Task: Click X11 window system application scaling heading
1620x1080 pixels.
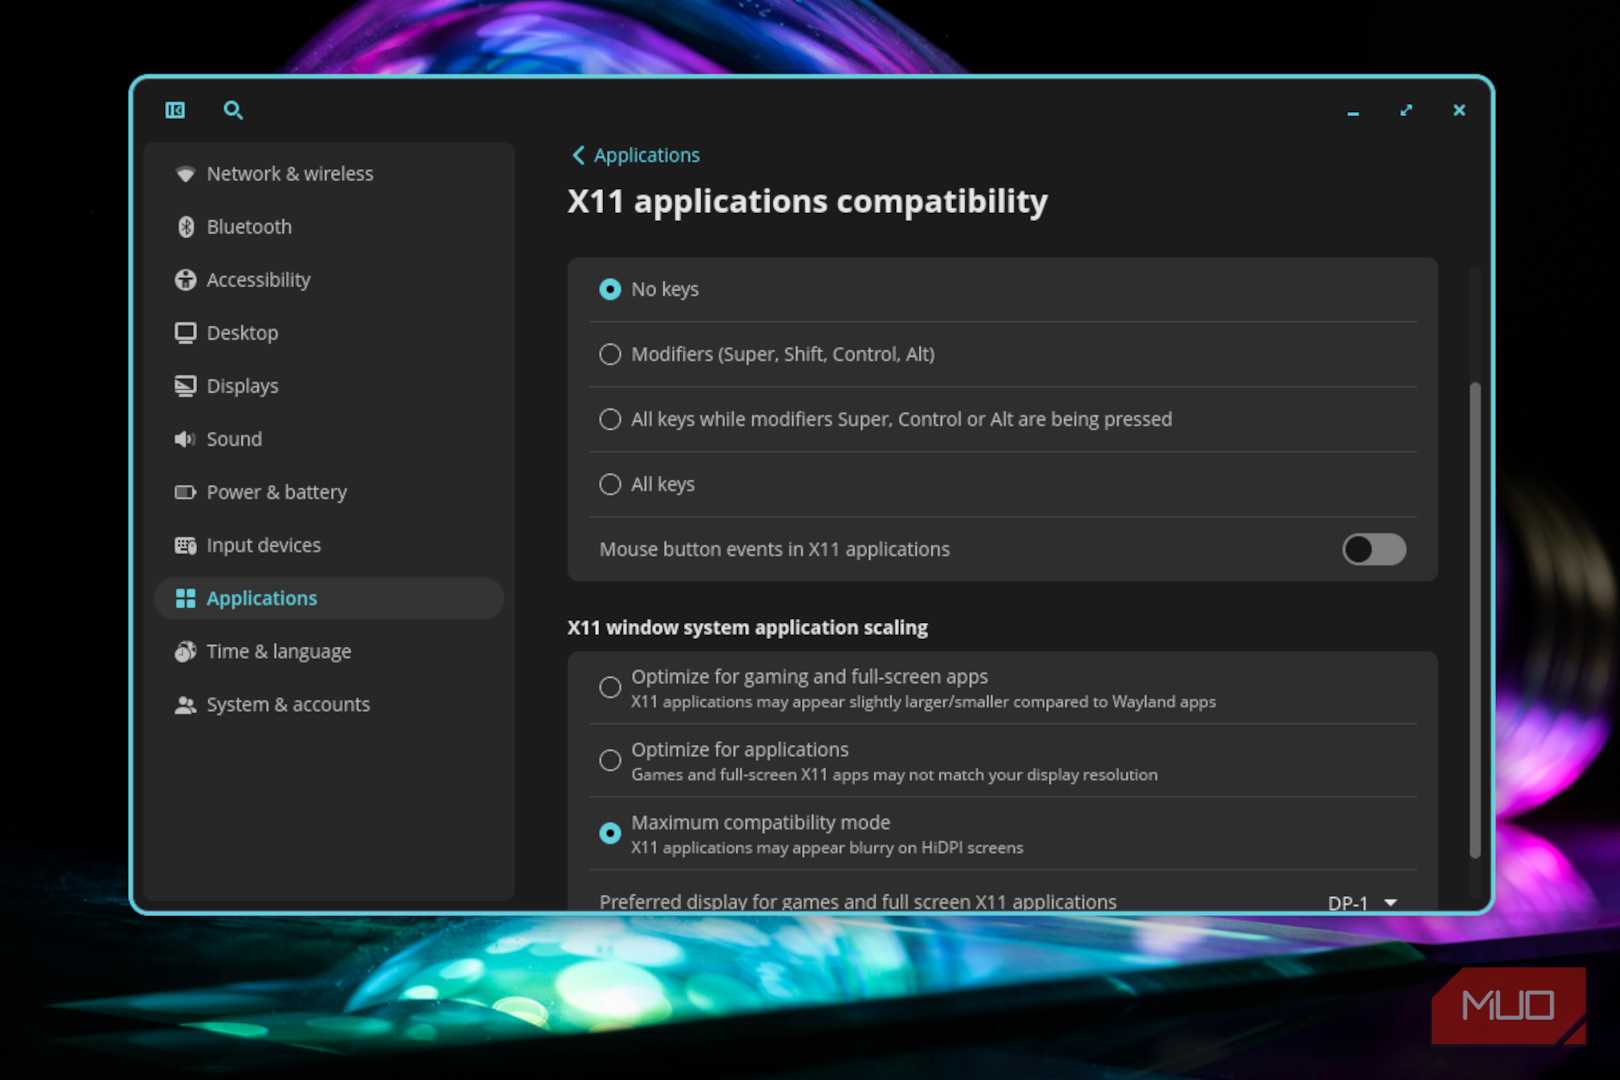Action: click(747, 628)
